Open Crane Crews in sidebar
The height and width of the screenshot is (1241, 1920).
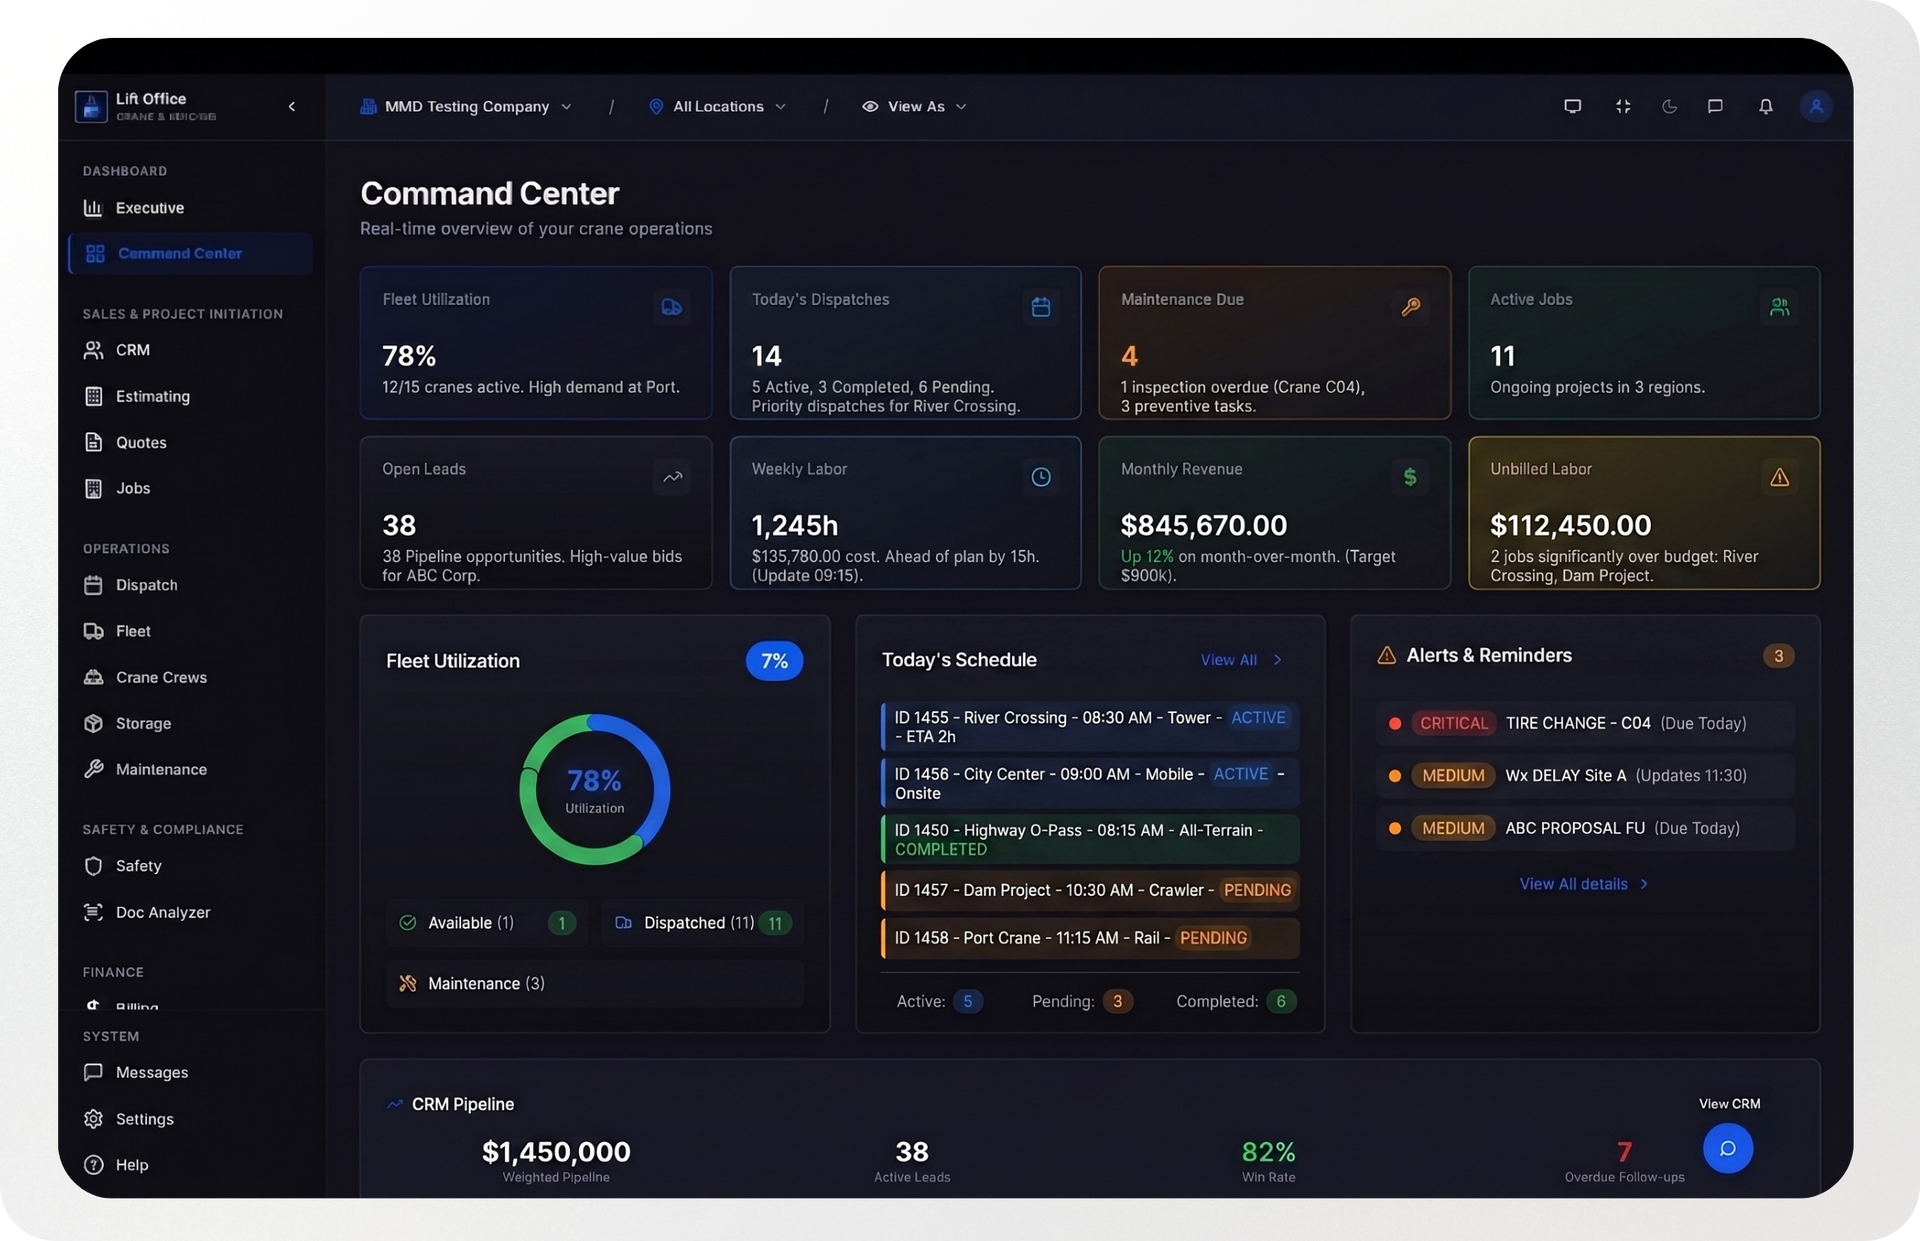[190, 677]
